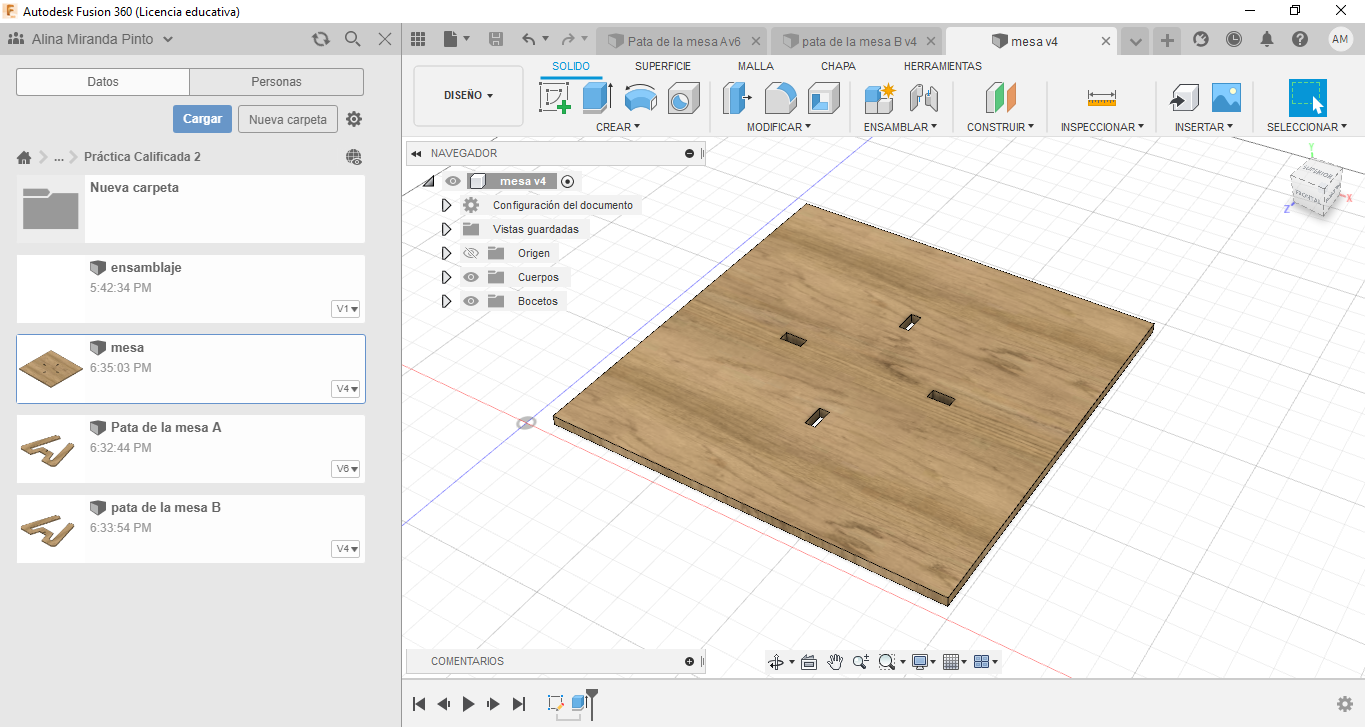Open new design tab plus button
The image size is (1365, 727).
point(1166,40)
